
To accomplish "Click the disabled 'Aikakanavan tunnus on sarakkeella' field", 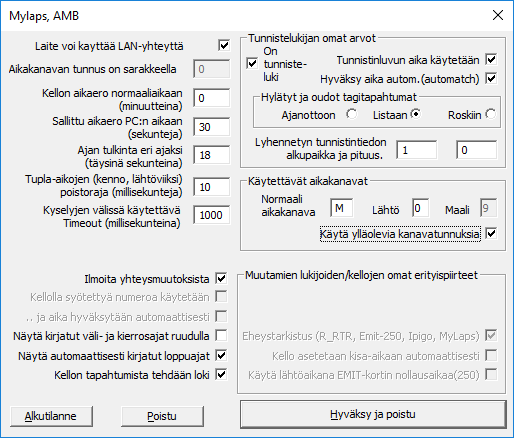I will (212, 69).
